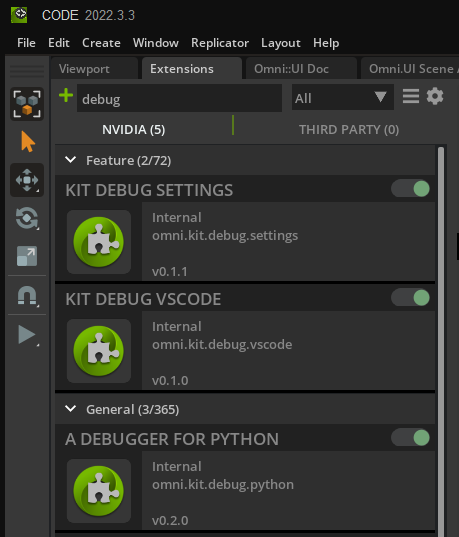459x537 pixels.
Task: Open extension settings gear icon
Action: click(435, 96)
